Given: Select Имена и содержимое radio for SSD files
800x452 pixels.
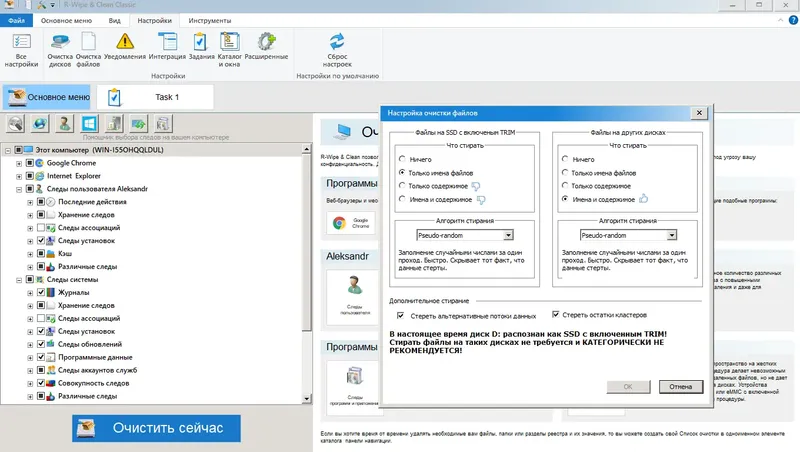Looking at the screenshot, I should click(x=402, y=199).
